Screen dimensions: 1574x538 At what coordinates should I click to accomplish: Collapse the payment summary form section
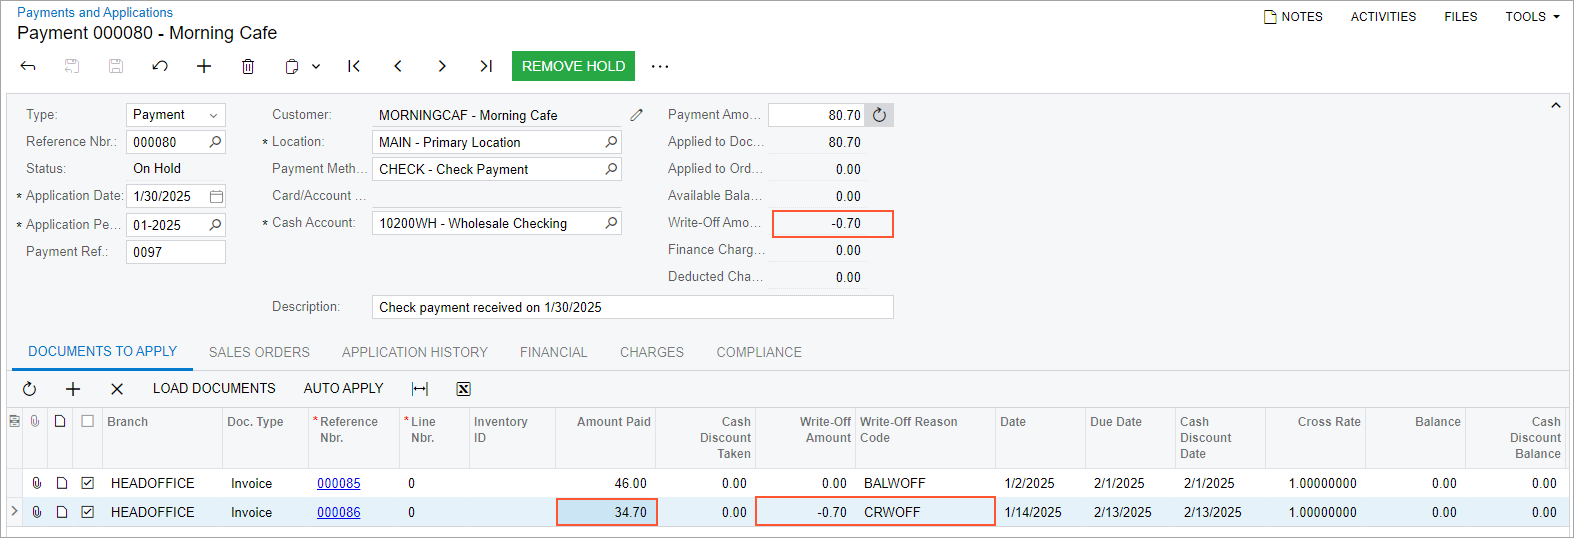[x=1555, y=105]
